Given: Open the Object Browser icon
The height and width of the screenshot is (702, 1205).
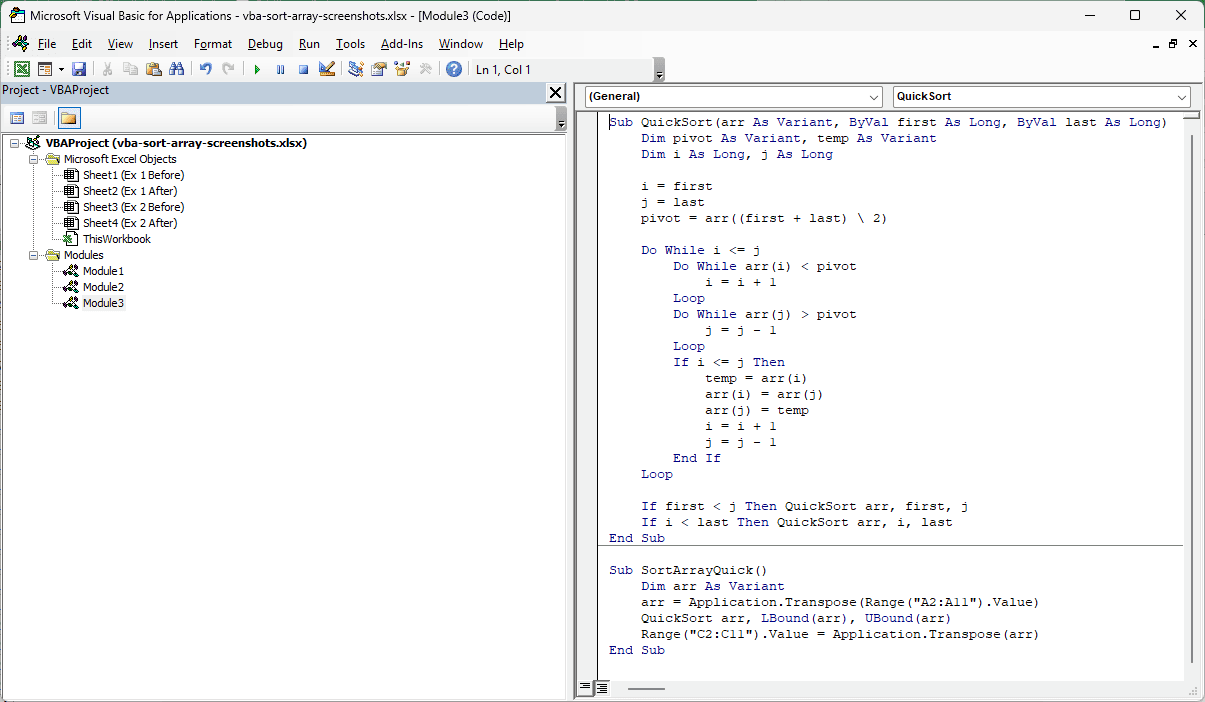Looking at the screenshot, I should click(402, 69).
